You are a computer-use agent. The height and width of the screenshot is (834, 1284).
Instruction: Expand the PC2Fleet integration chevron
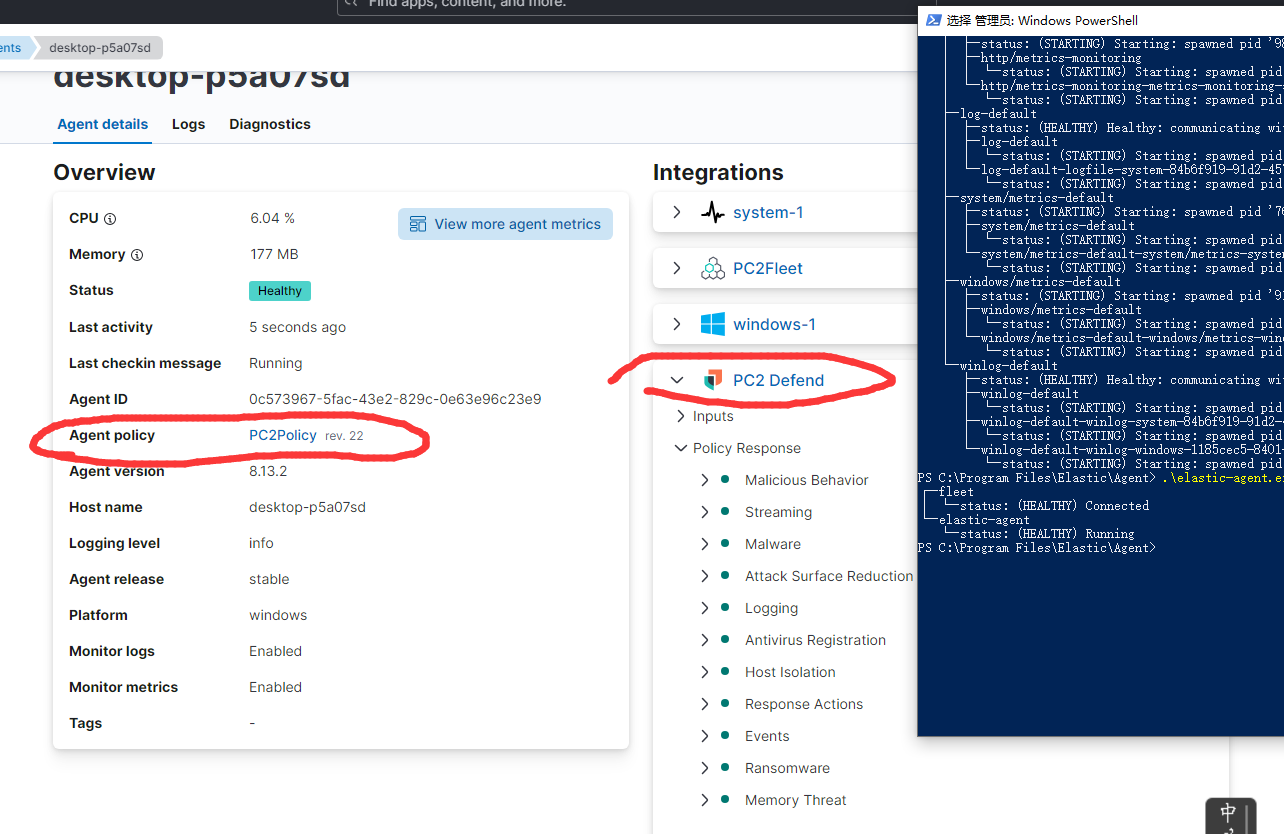pyautogui.click(x=677, y=268)
